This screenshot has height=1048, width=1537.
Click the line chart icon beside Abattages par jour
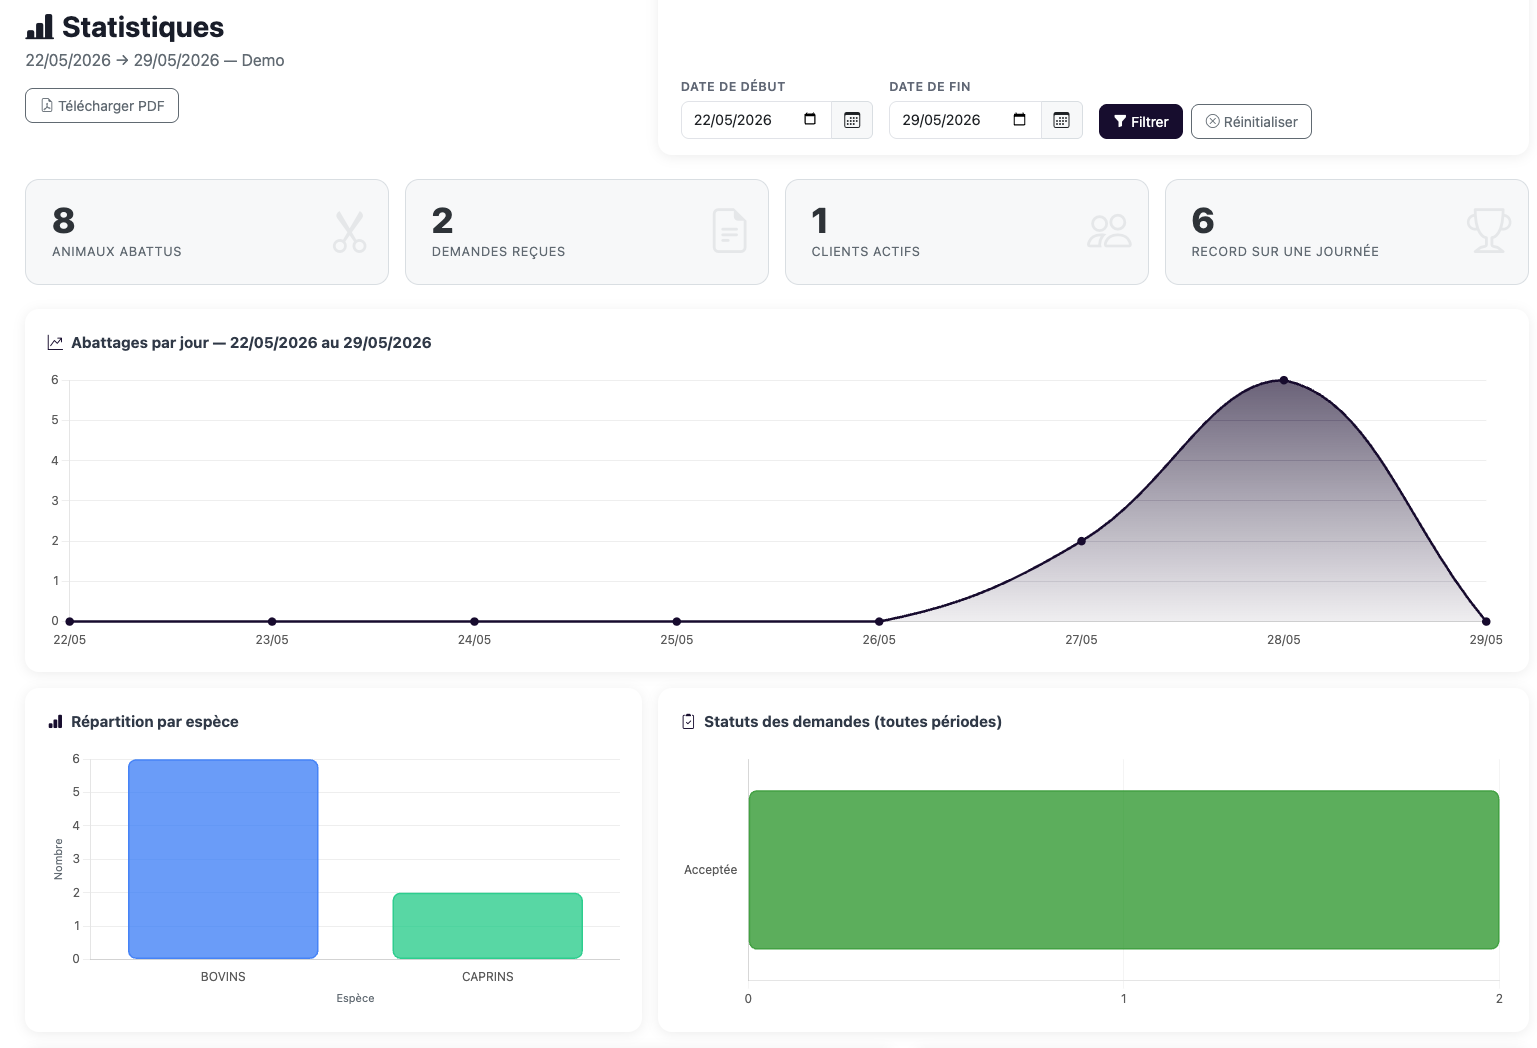point(55,343)
